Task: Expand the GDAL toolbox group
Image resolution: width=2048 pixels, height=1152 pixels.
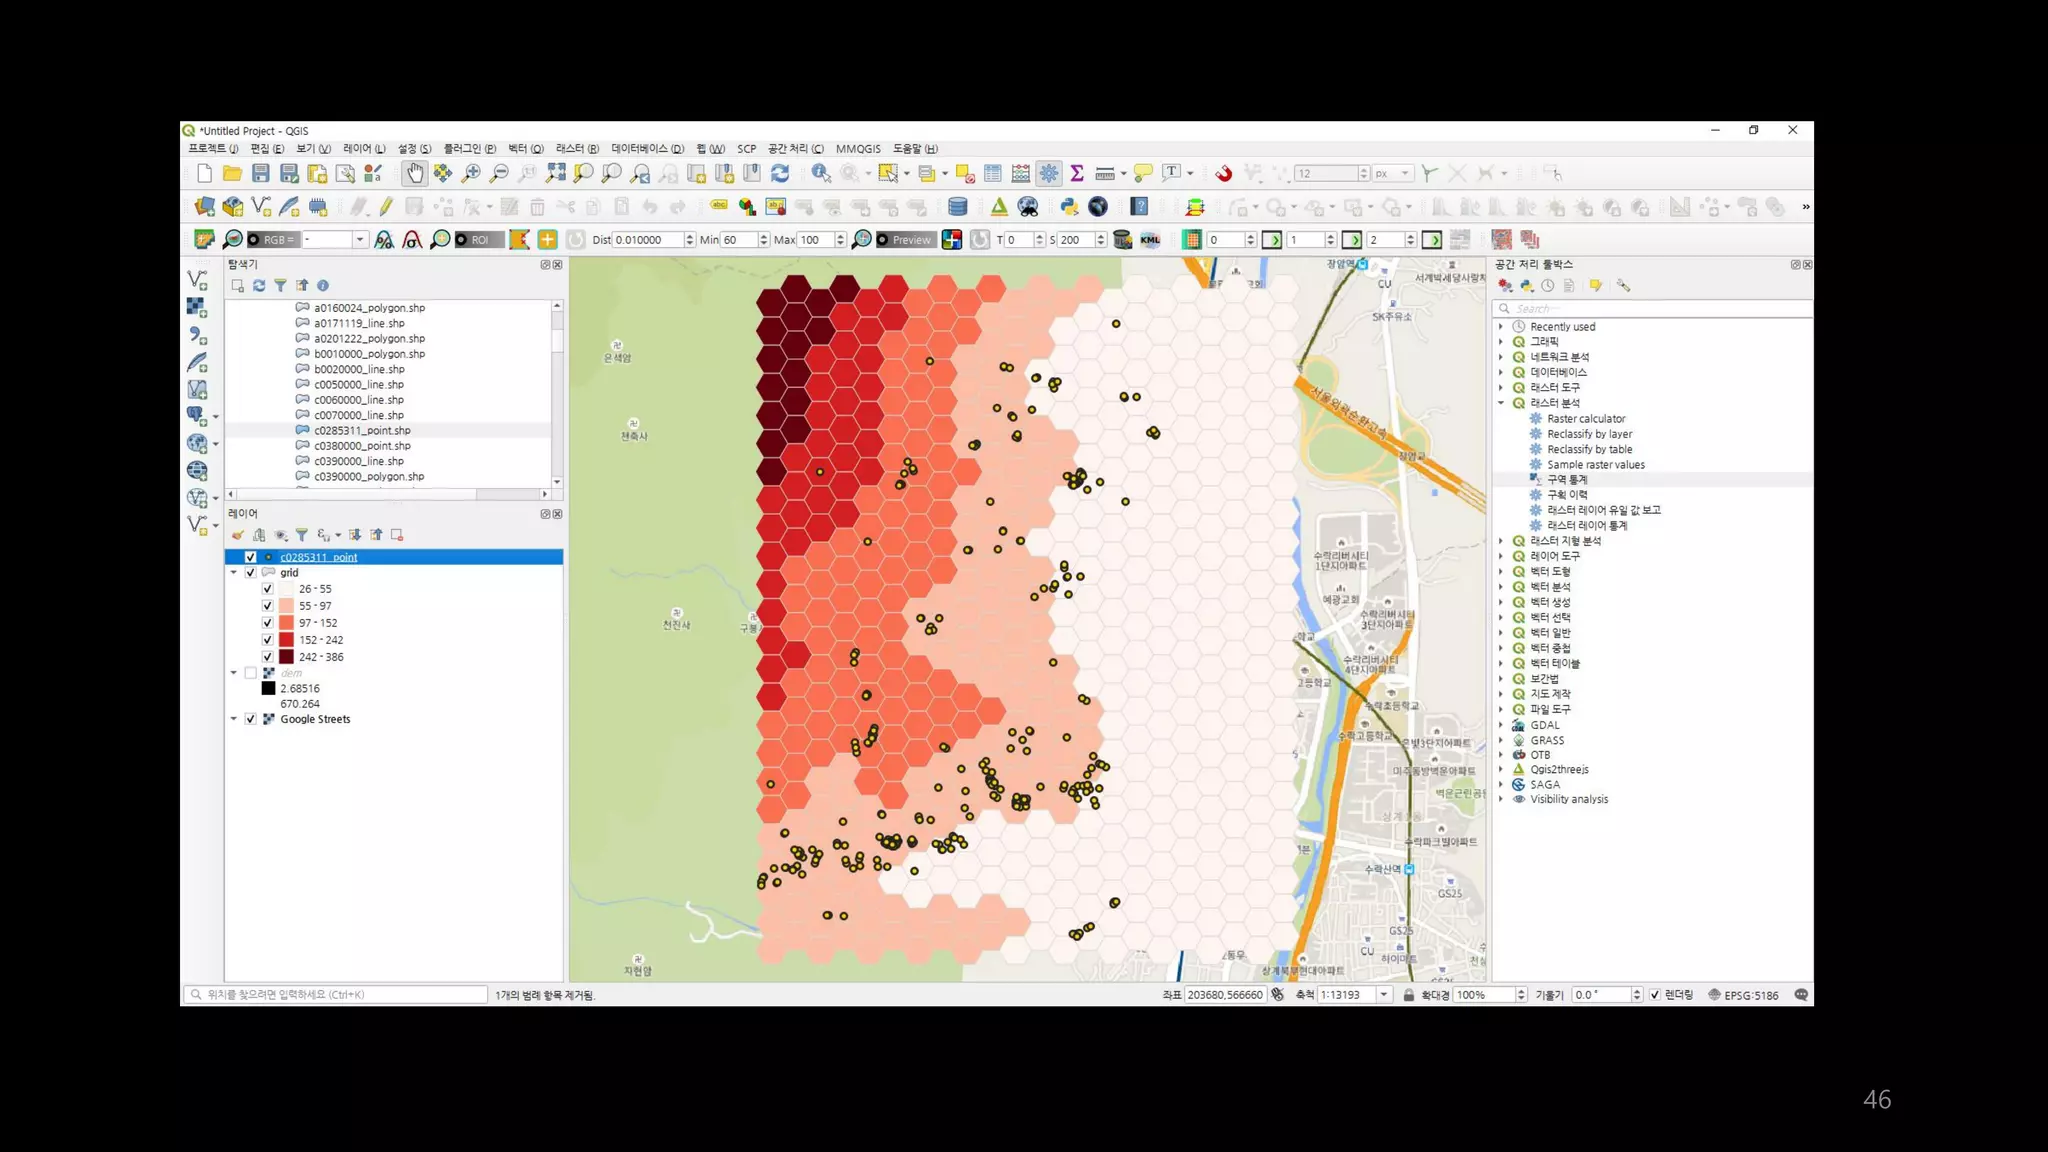Action: tap(1501, 725)
